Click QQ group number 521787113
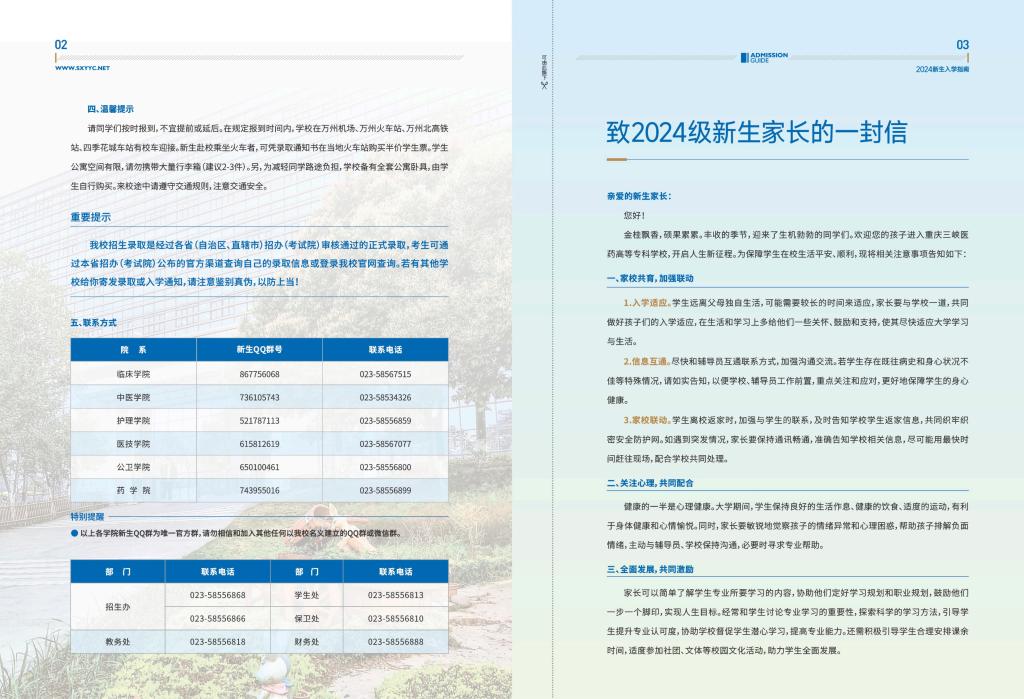The height and width of the screenshot is (699, 1024). (x=259, y=421)
